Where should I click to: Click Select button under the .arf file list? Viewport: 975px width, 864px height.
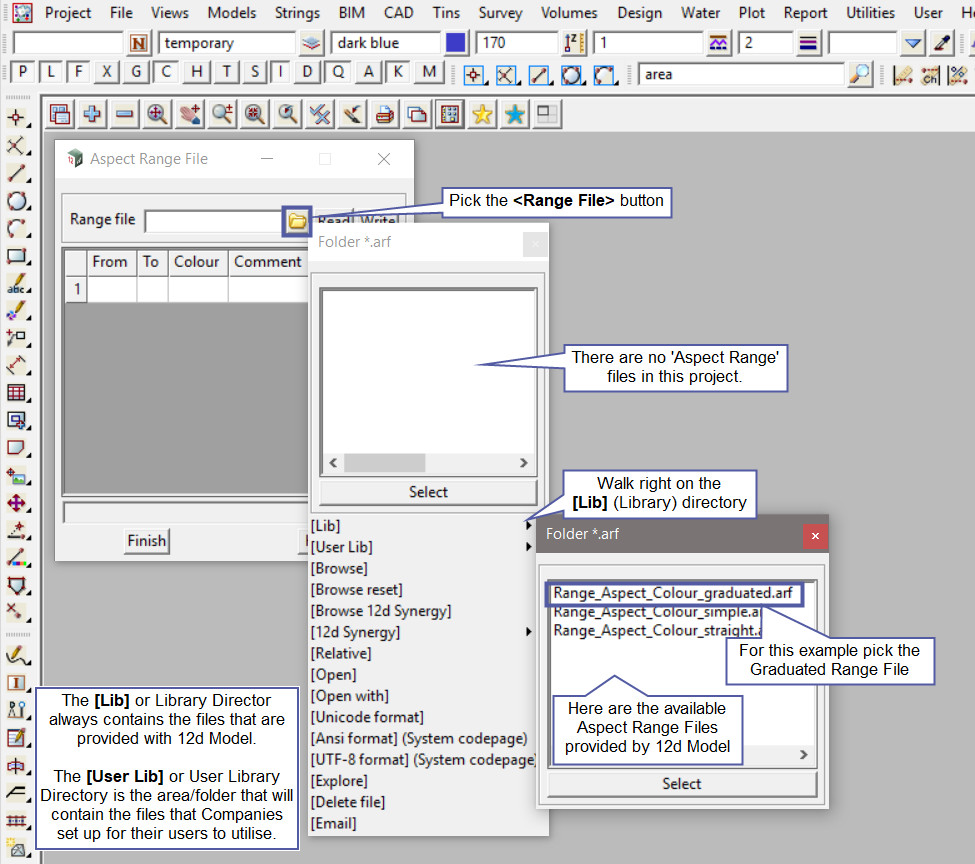[x=681, y=784]
